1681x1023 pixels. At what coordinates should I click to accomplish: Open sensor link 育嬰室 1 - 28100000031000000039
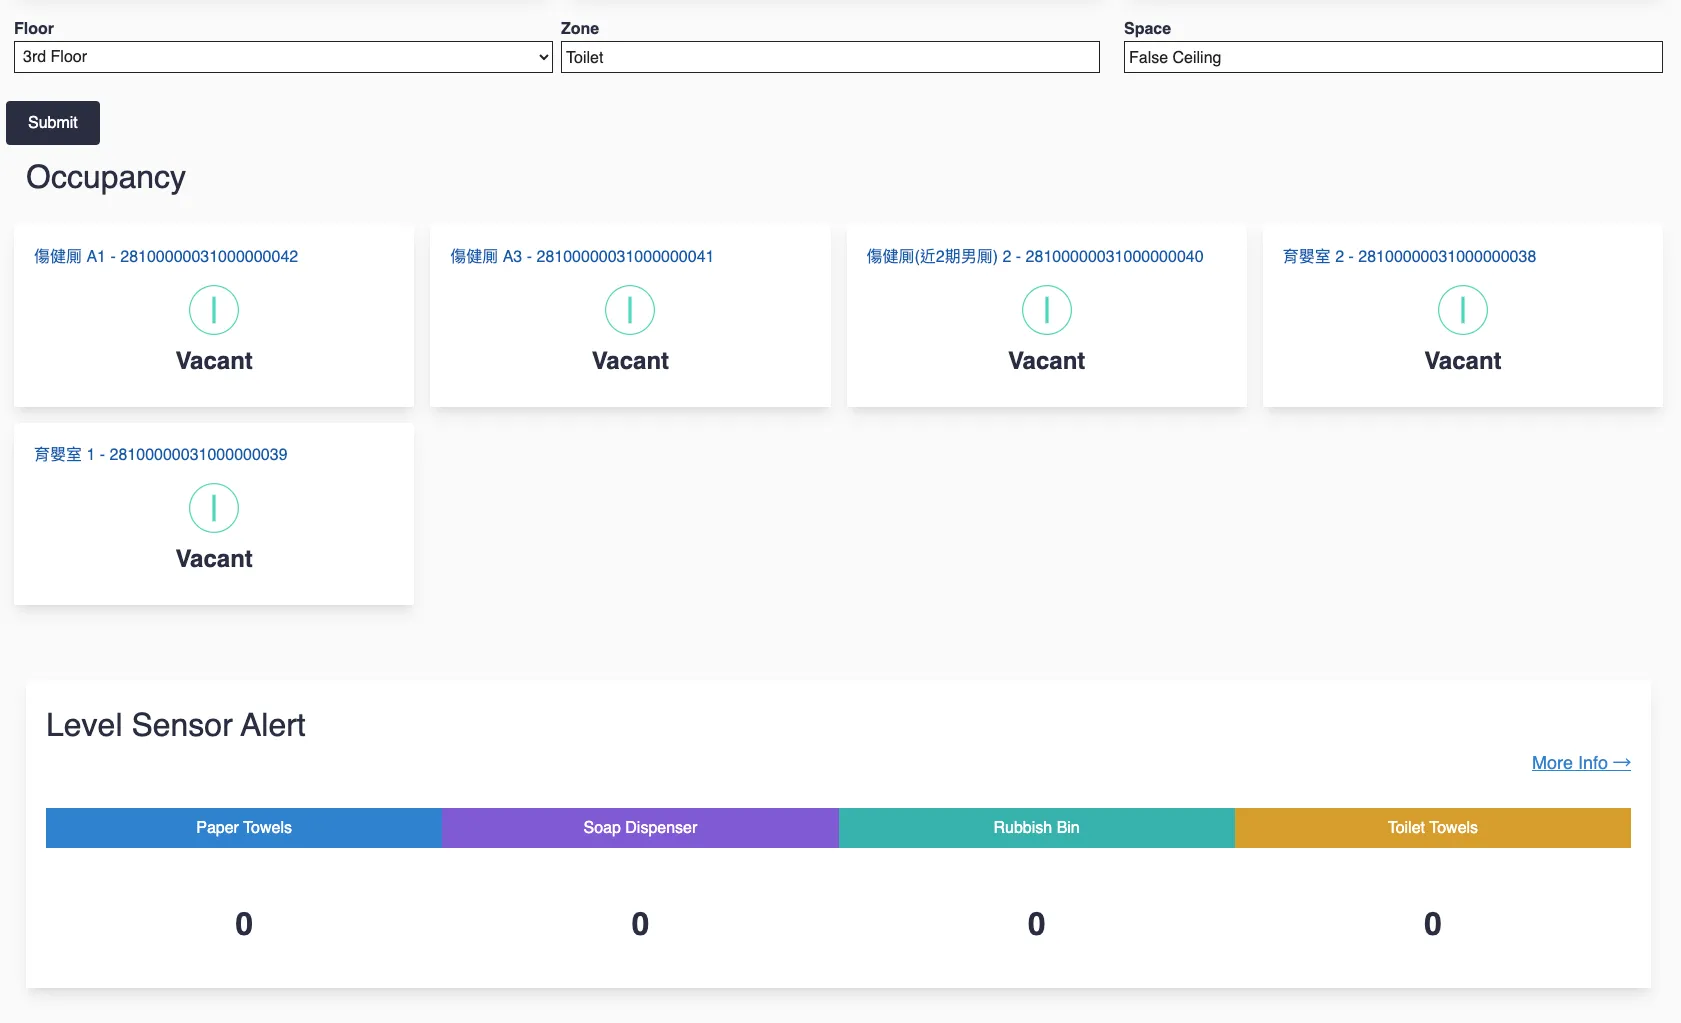(x=161, y=454)
